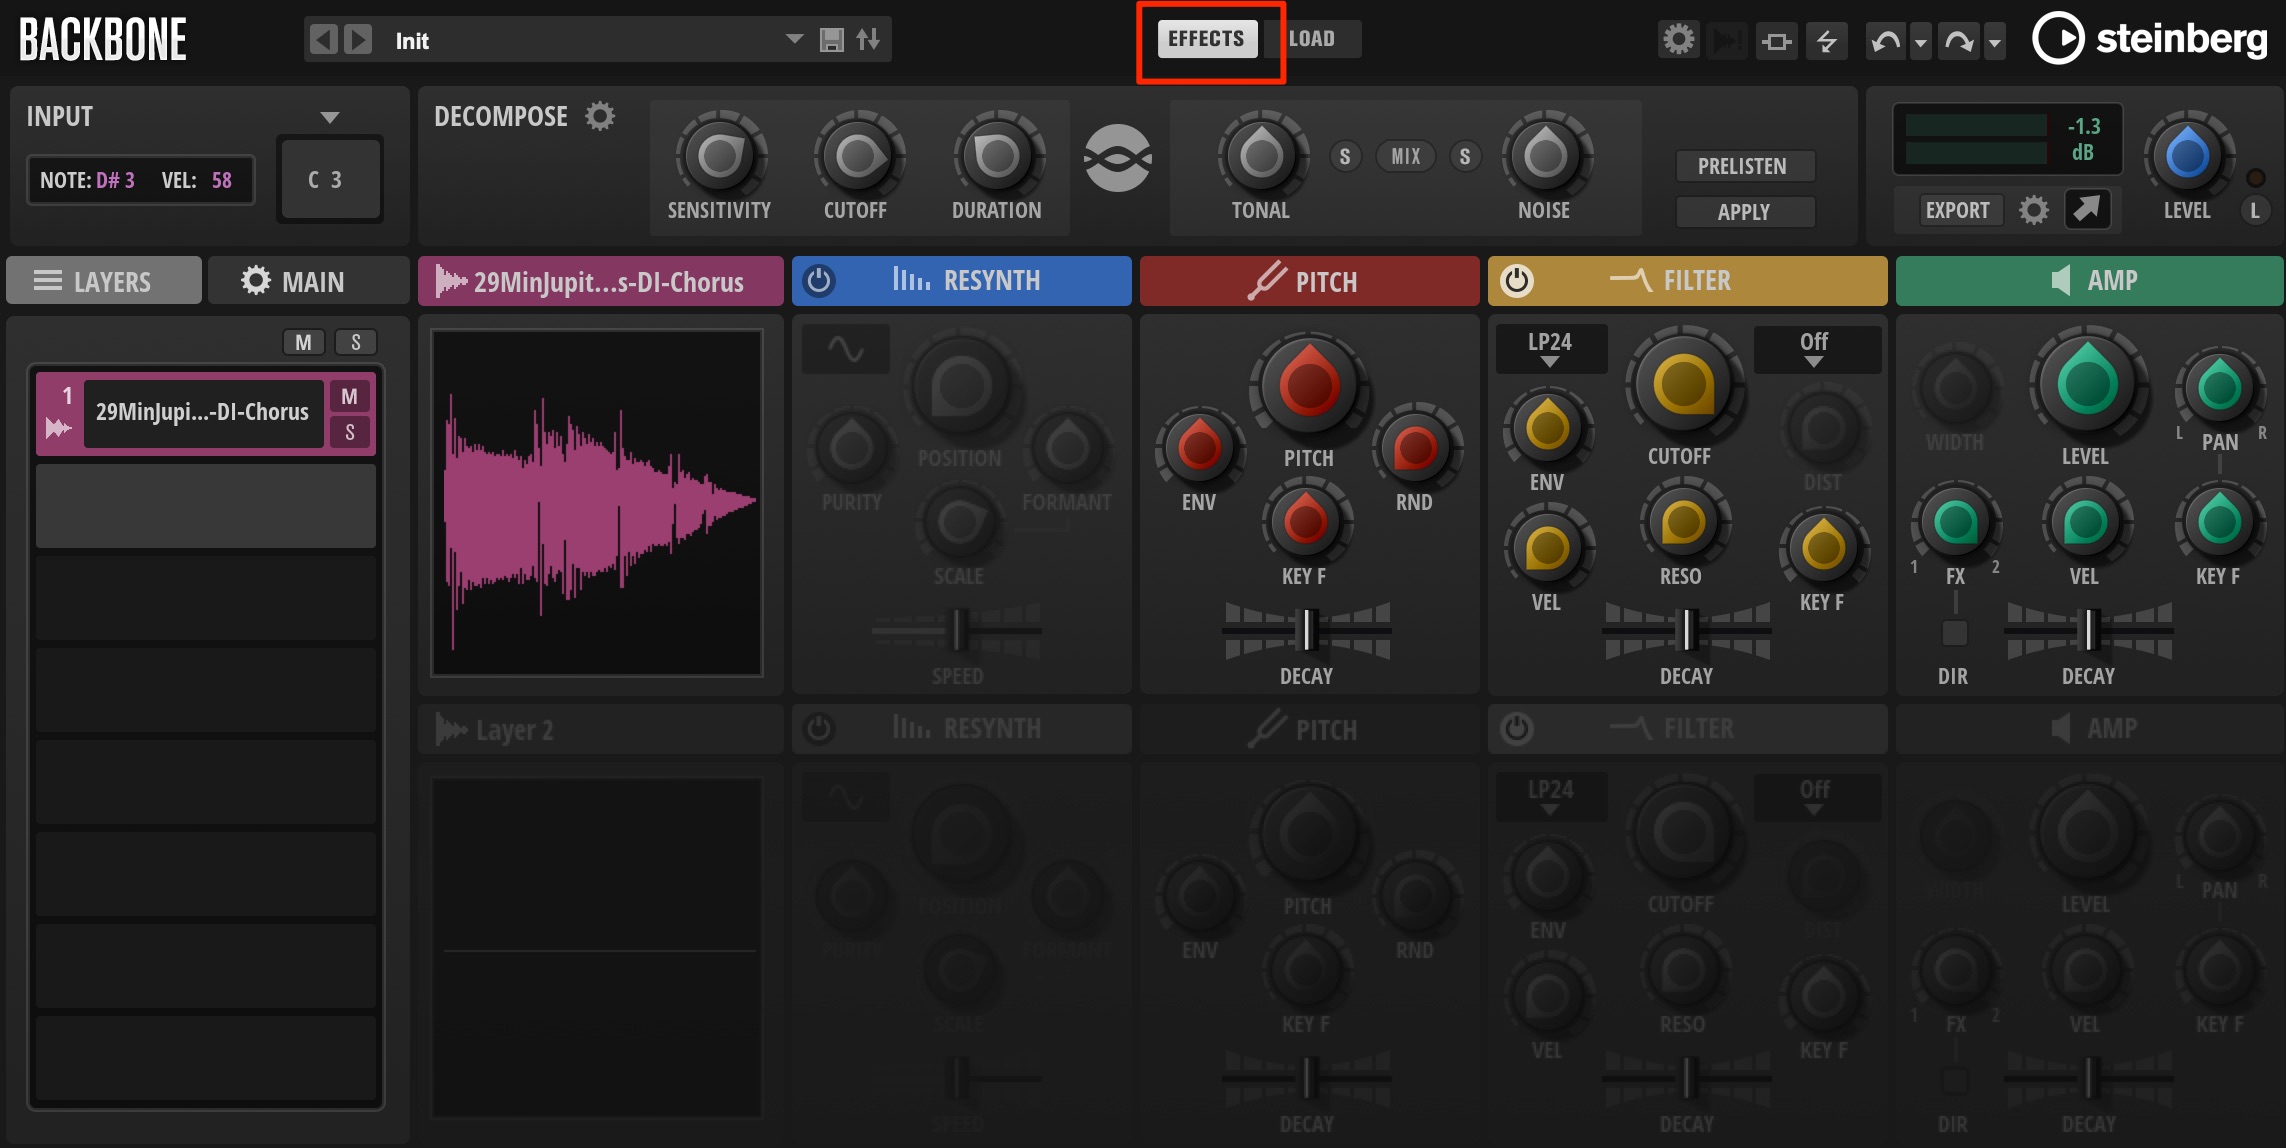Click the Prelisten button
This screenshot has width=2286, height=1148.
[x=1743, y=166]
